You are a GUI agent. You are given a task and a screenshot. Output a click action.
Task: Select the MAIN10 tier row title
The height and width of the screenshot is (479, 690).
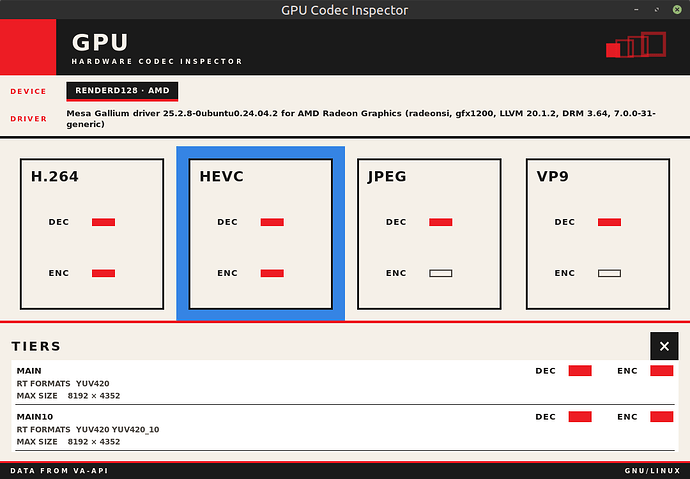coord(35,417)
